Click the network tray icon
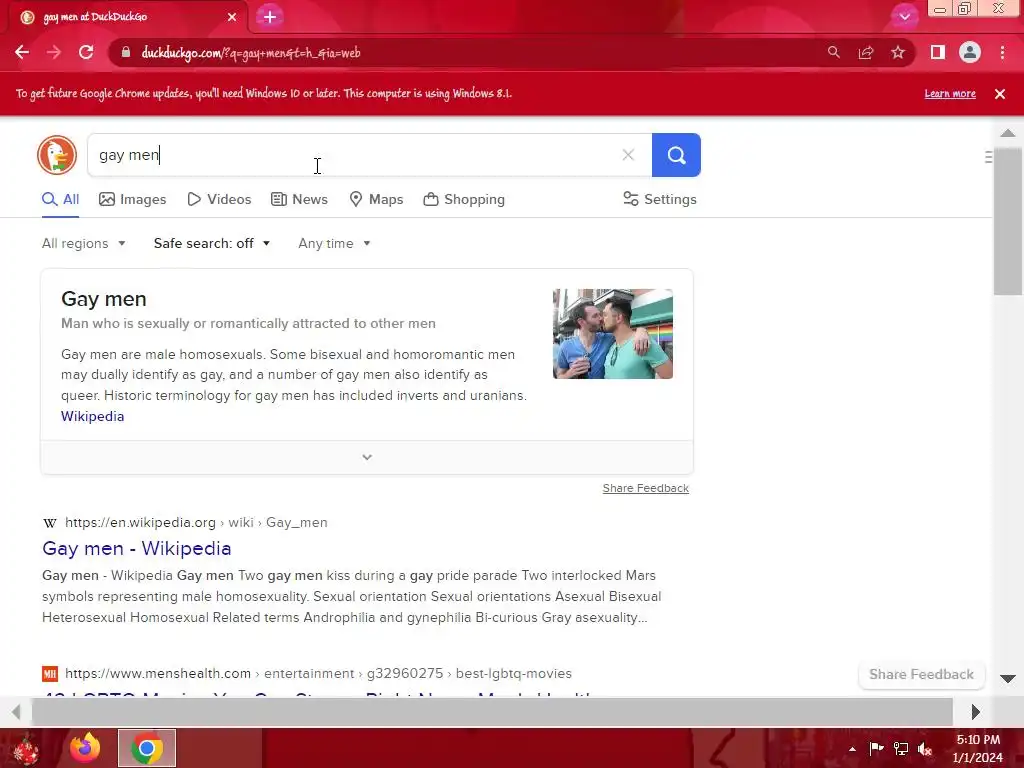The width and height of the screenshot is (1024, 768). pyautogui.click(x=901, y=748)
